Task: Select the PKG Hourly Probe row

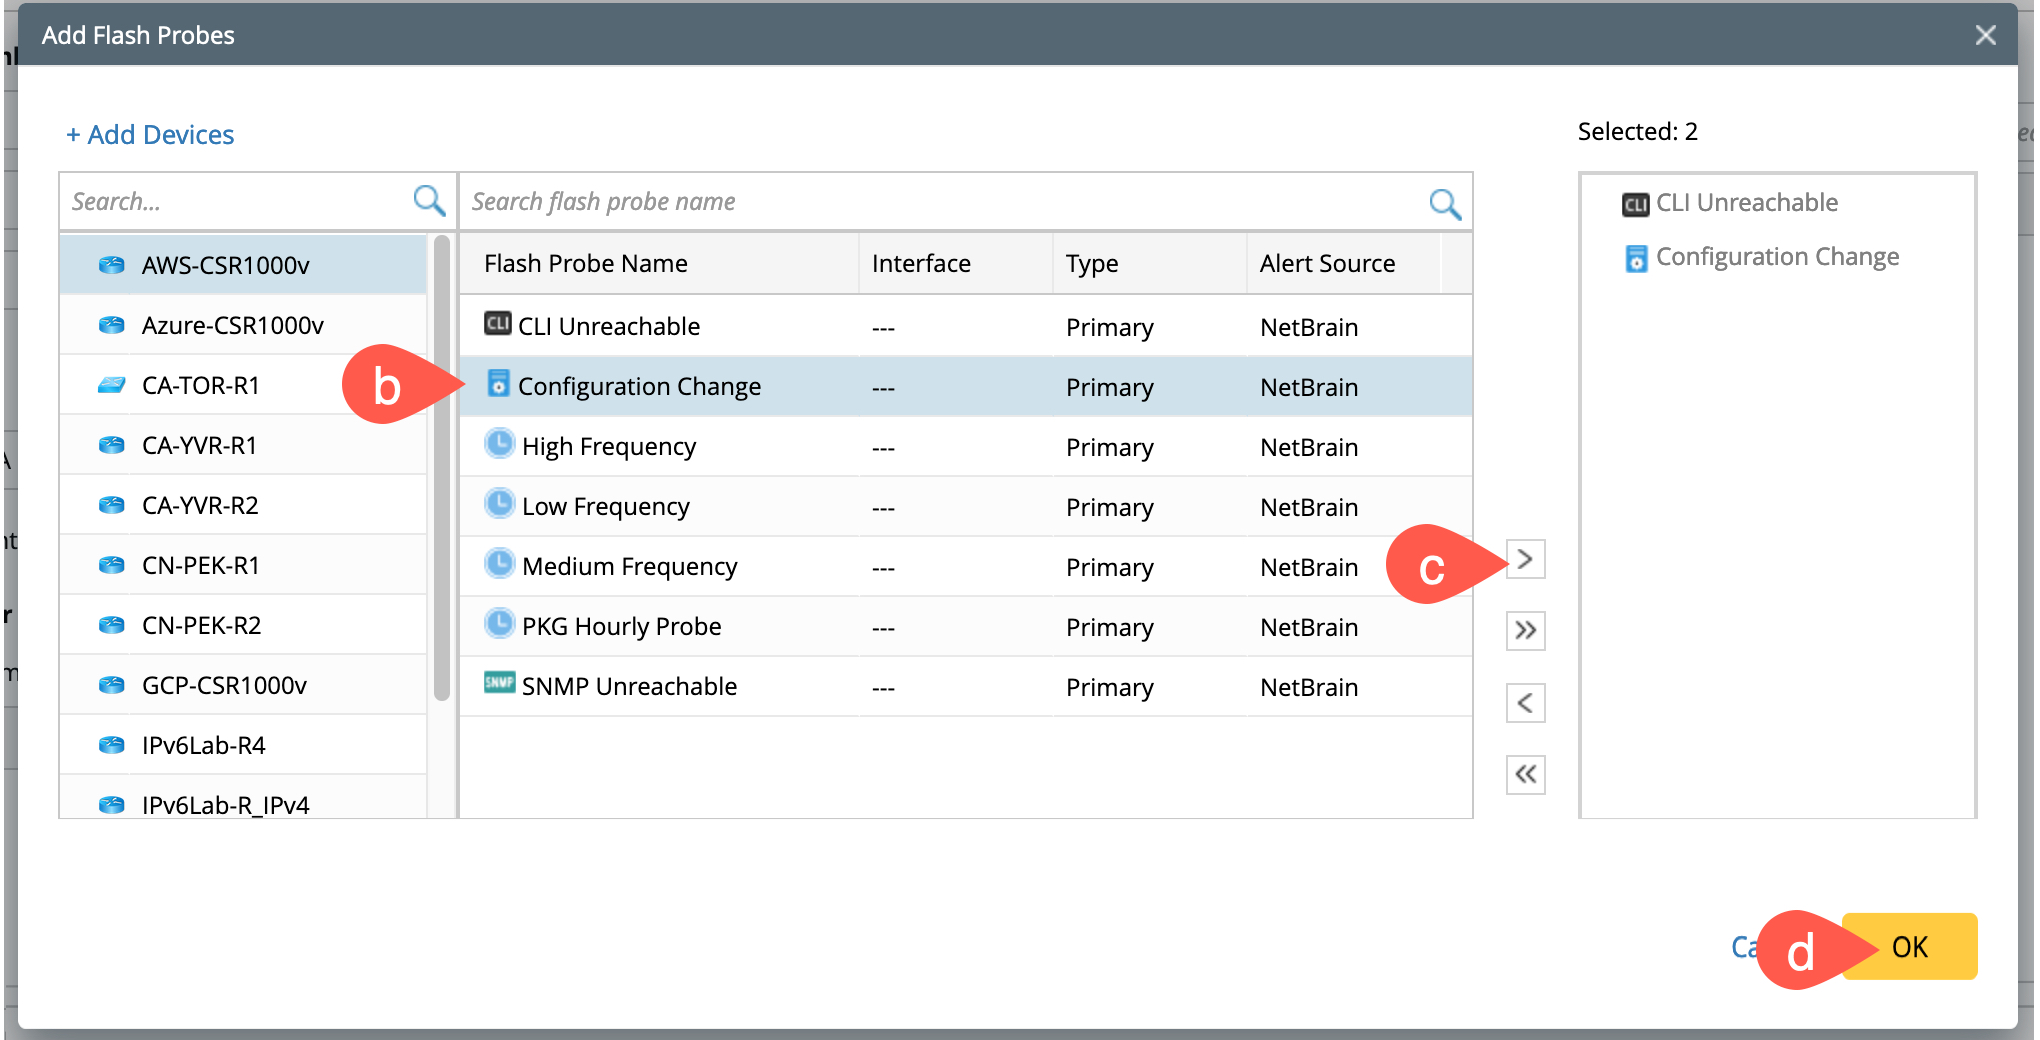Action: pyautogui.click(x=620, y=627)
